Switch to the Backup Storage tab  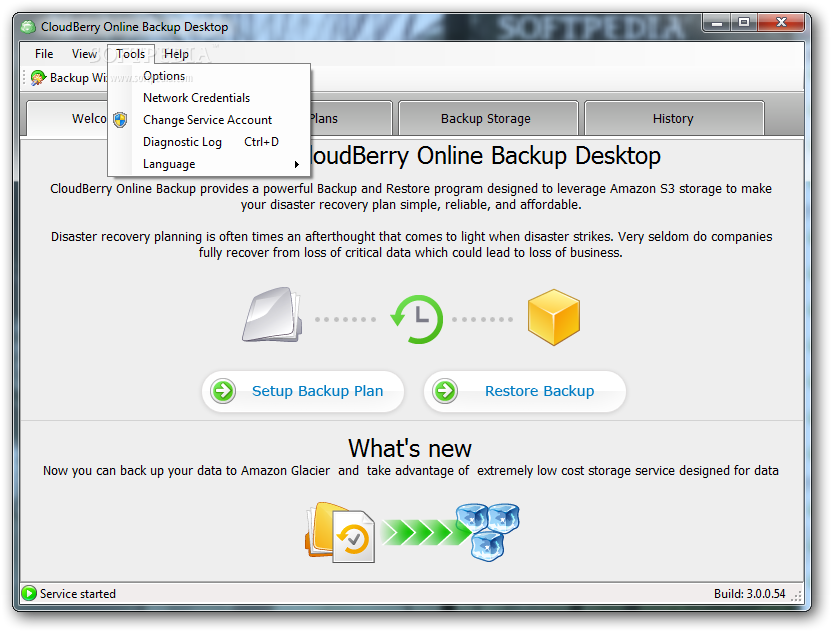(488, 118)
